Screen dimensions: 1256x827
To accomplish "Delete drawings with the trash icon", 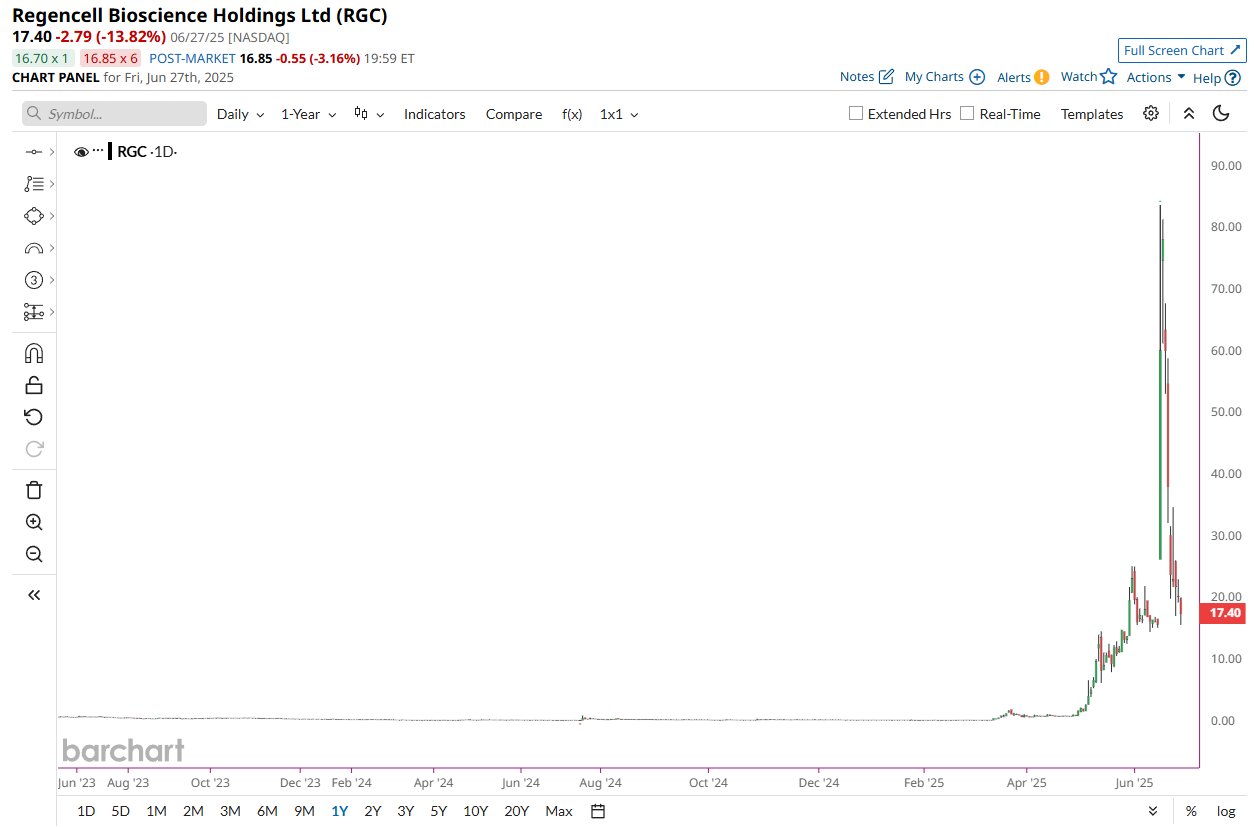I will [34, 490].
